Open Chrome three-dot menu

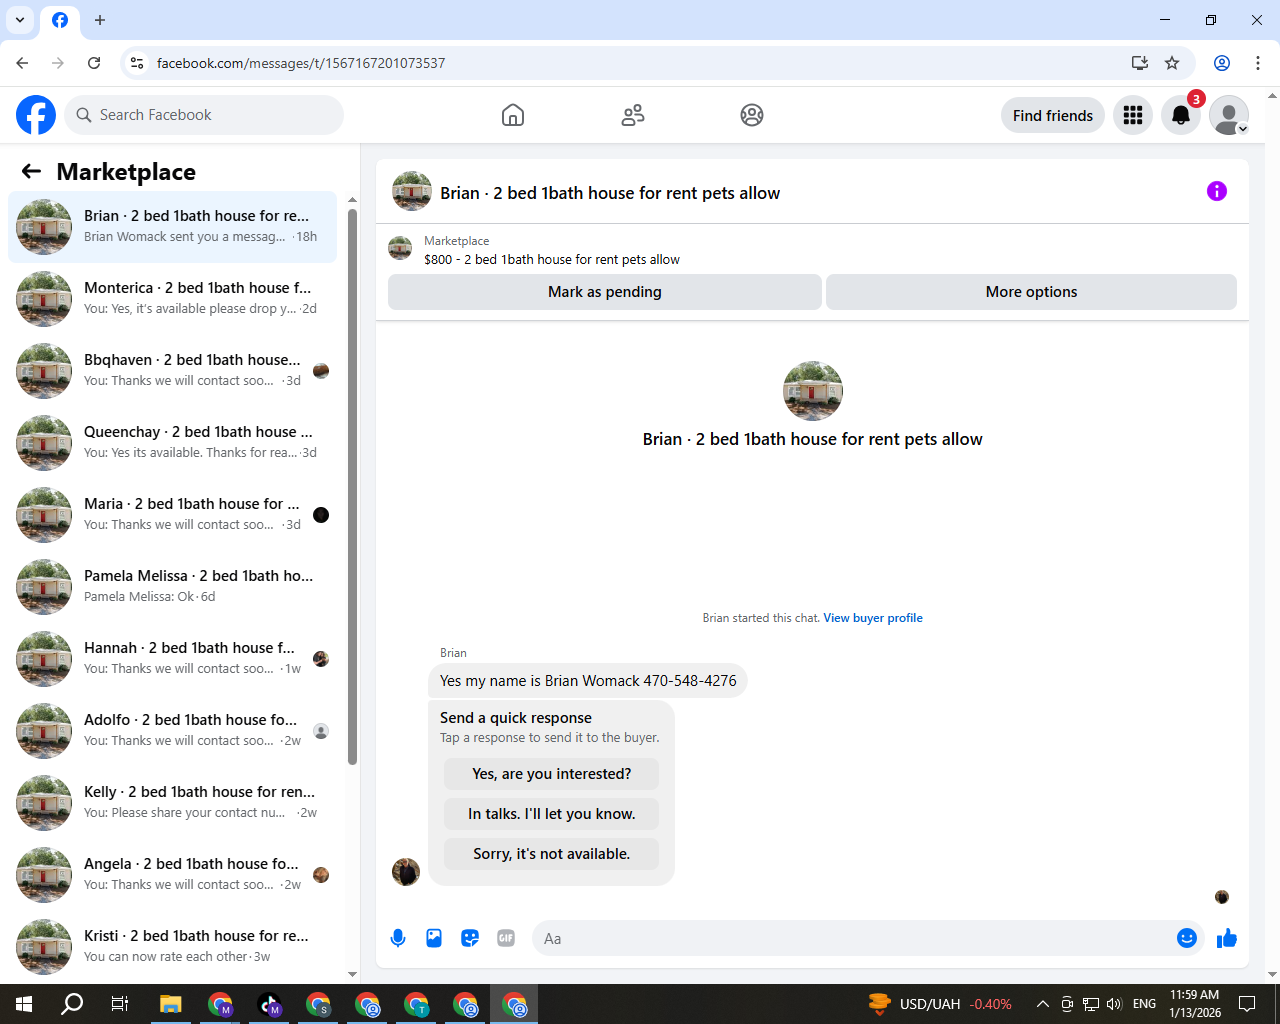(x=1258, y=63)
